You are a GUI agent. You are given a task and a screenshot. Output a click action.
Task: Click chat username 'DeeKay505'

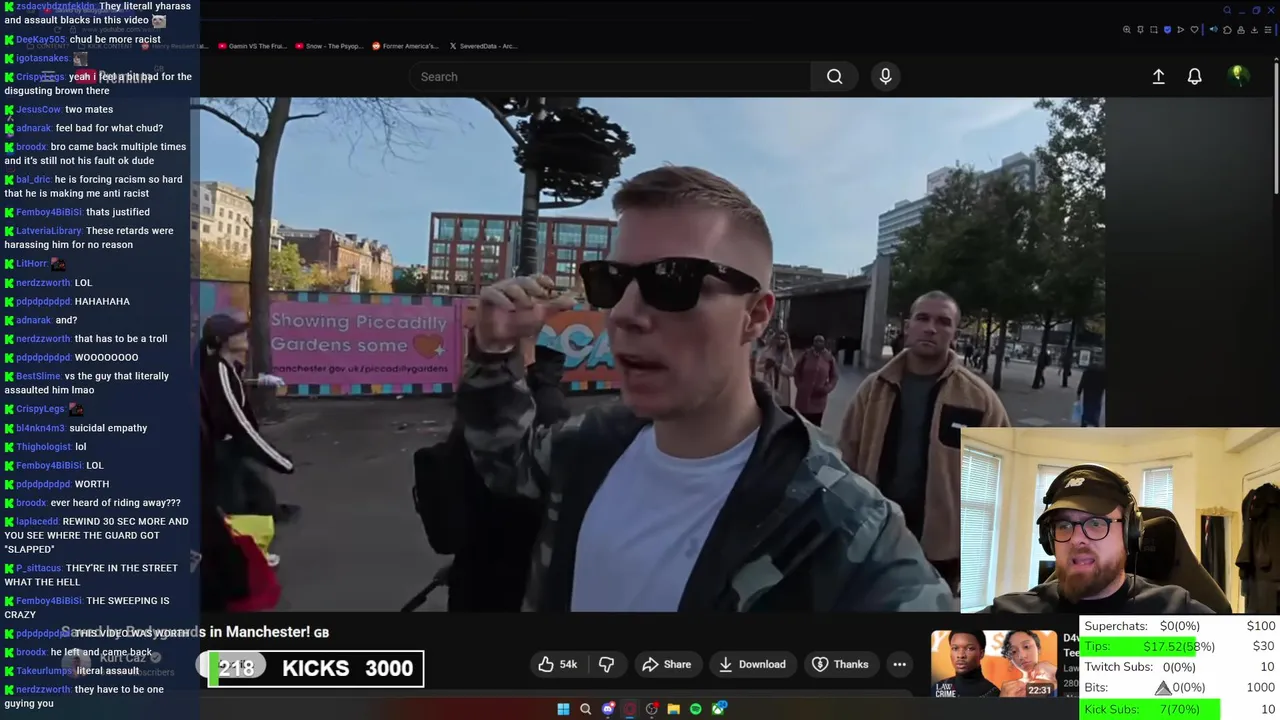point(40,40)
